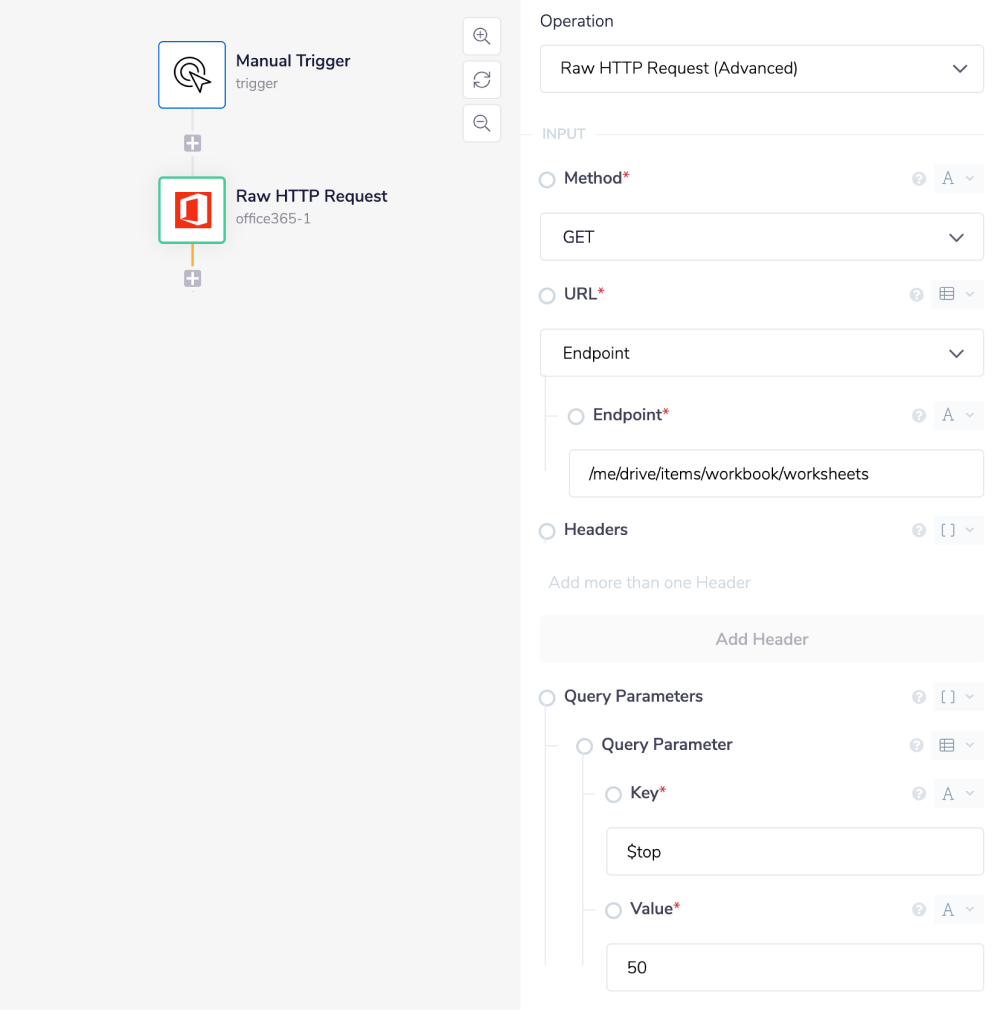Open help tooltip for Method field
This screenshot has width=1000, height=1010.
pos(918,179)
